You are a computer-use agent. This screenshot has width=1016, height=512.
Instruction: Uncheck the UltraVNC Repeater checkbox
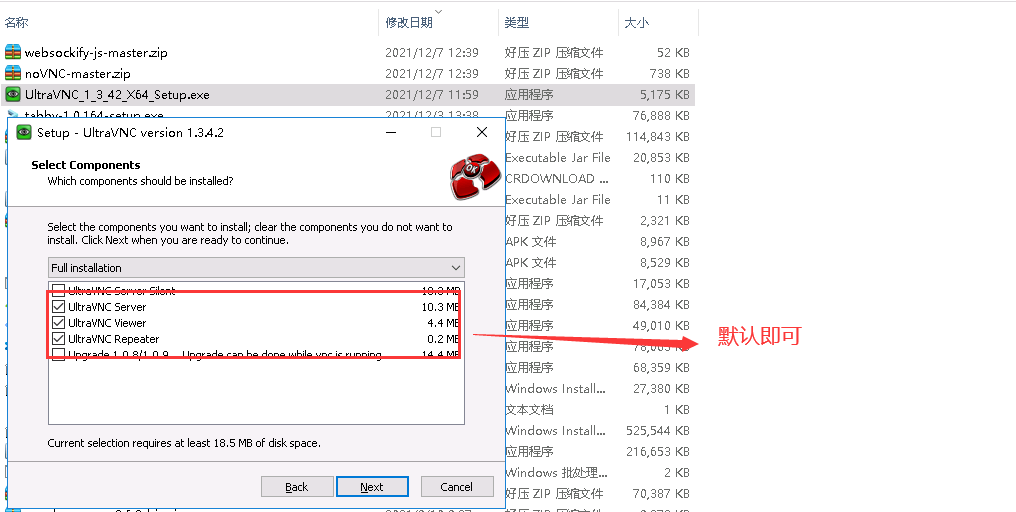pos(59,338)
